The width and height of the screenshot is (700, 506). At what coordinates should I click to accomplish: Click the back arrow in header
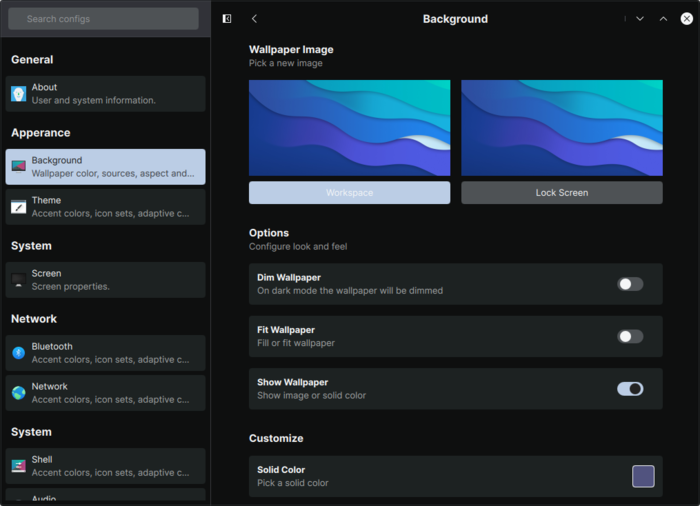(x=254, y=19)
